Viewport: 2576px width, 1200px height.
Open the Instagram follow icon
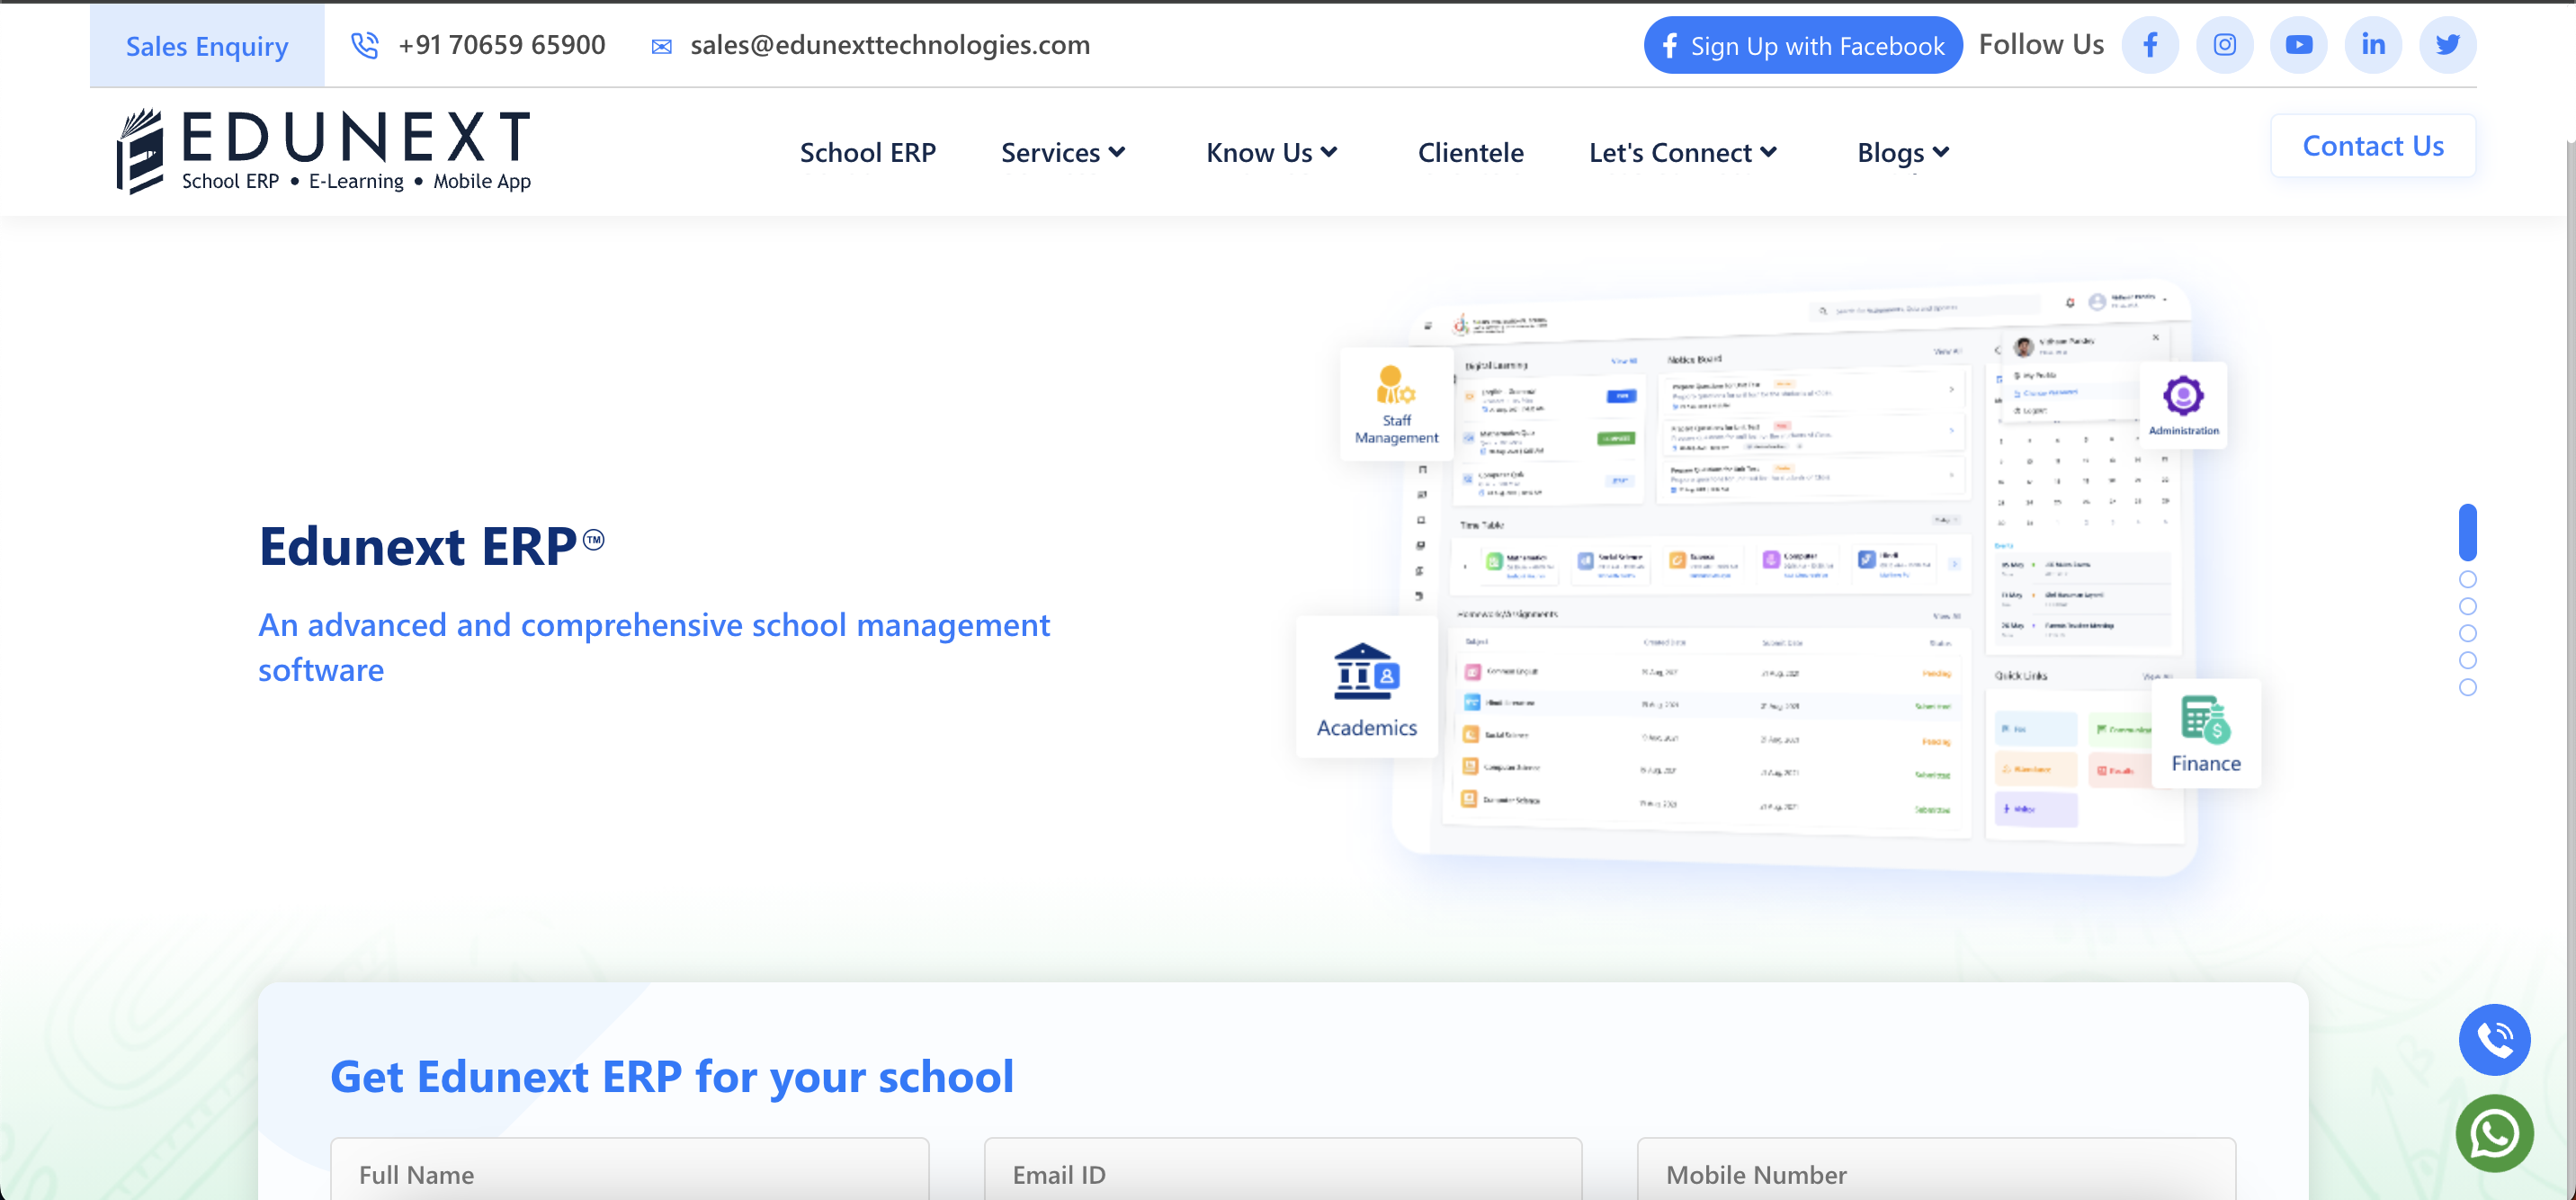tap(2224, 45)
